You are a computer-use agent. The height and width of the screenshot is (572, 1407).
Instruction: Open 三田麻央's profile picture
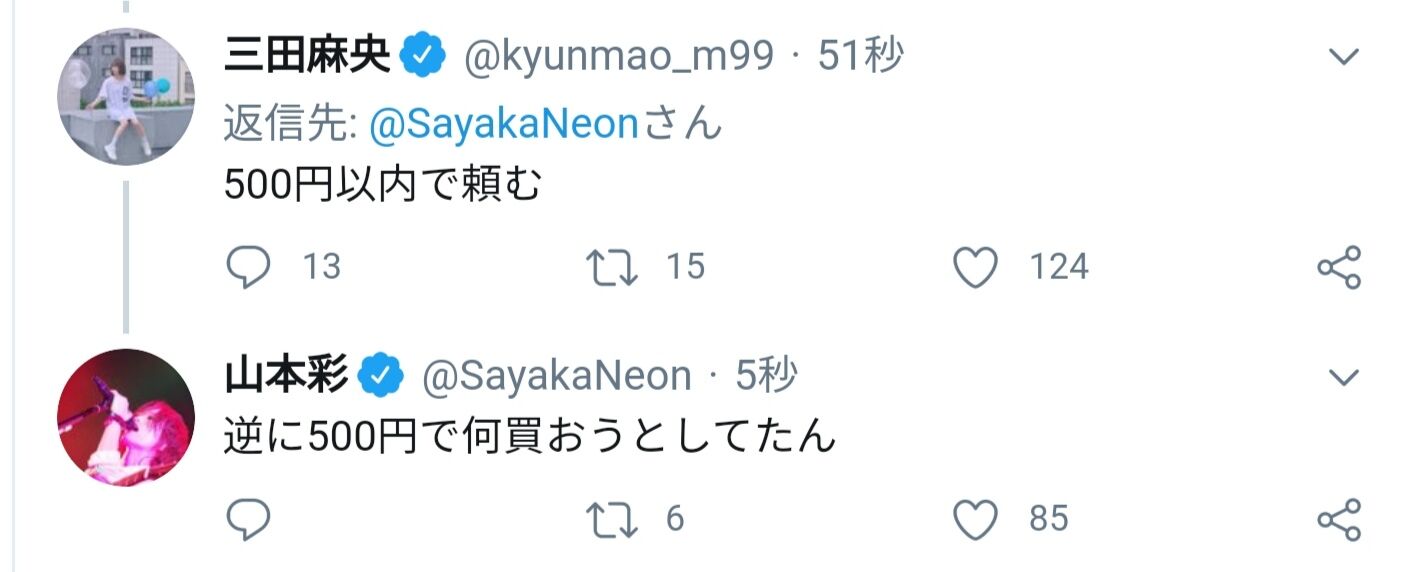(126, 97)
